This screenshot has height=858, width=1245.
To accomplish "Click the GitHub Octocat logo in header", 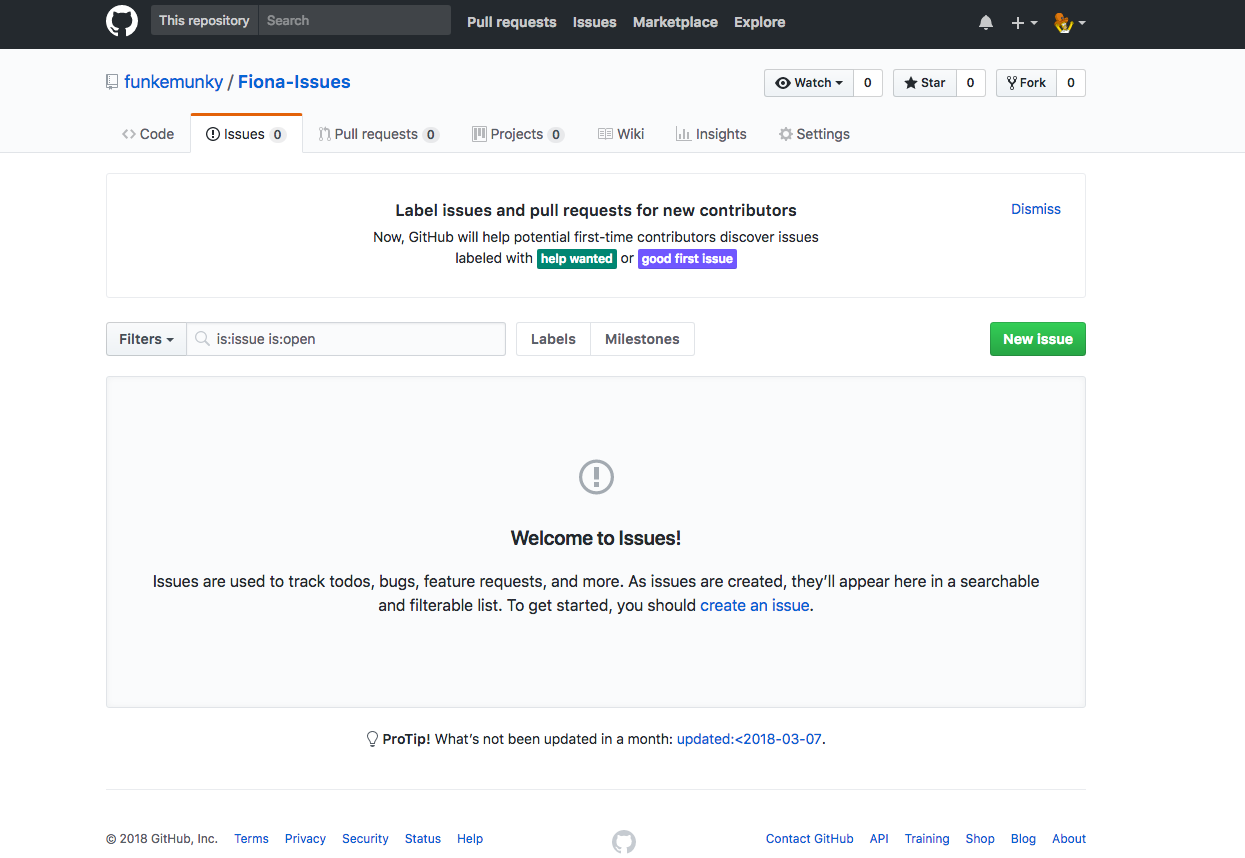I will [122, 21].
